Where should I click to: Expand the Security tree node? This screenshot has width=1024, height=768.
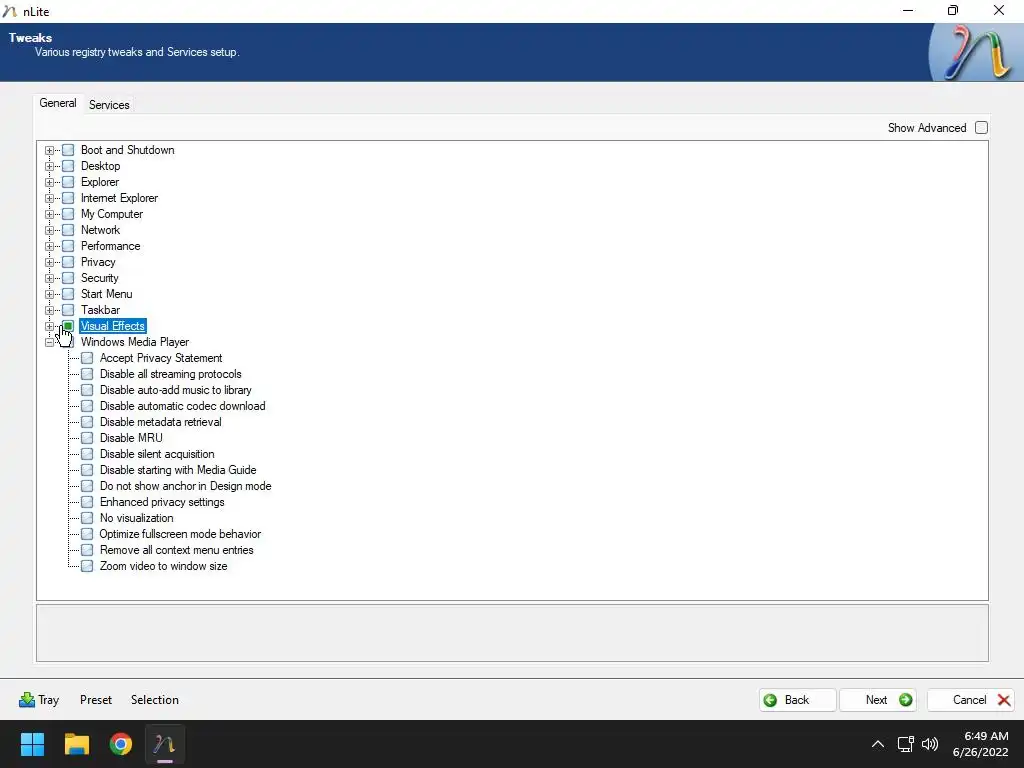coord(50,278)
